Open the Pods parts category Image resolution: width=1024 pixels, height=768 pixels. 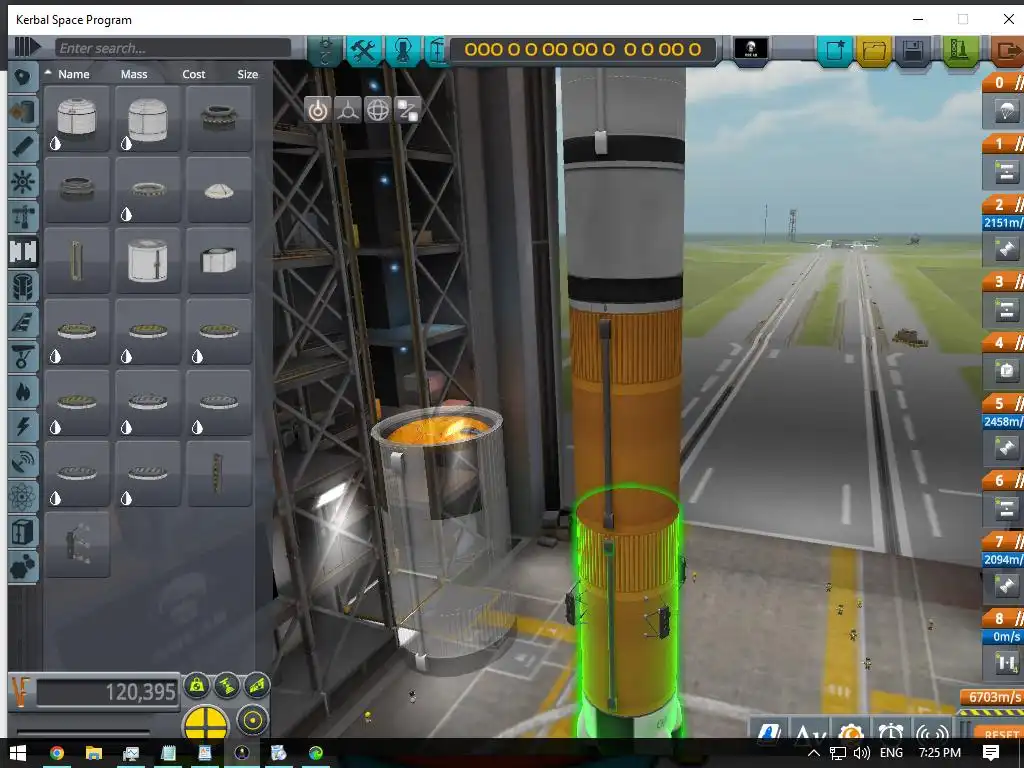pyautogui.click(x=23, y=78)
